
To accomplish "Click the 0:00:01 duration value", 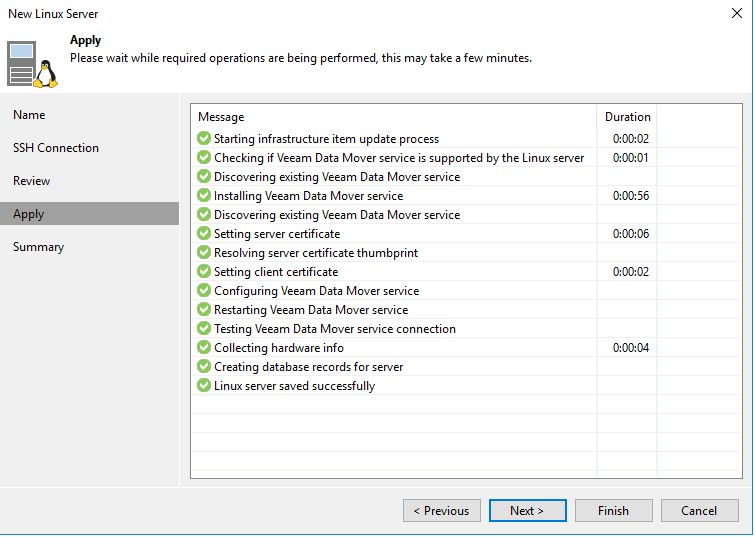I will pos(630,158).
